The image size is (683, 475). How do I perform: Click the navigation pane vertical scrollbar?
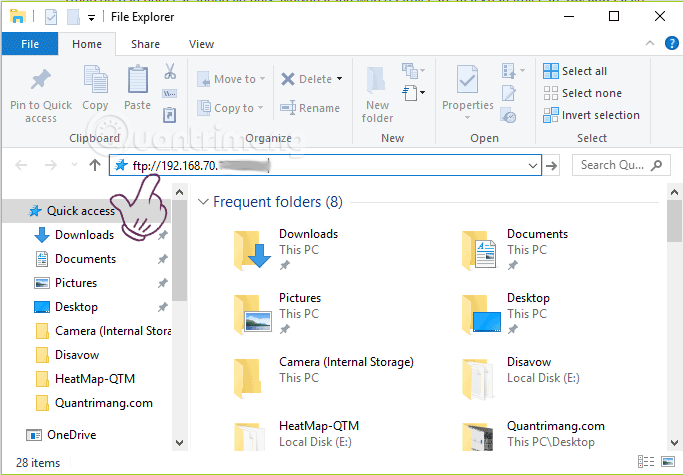point(180,260)
